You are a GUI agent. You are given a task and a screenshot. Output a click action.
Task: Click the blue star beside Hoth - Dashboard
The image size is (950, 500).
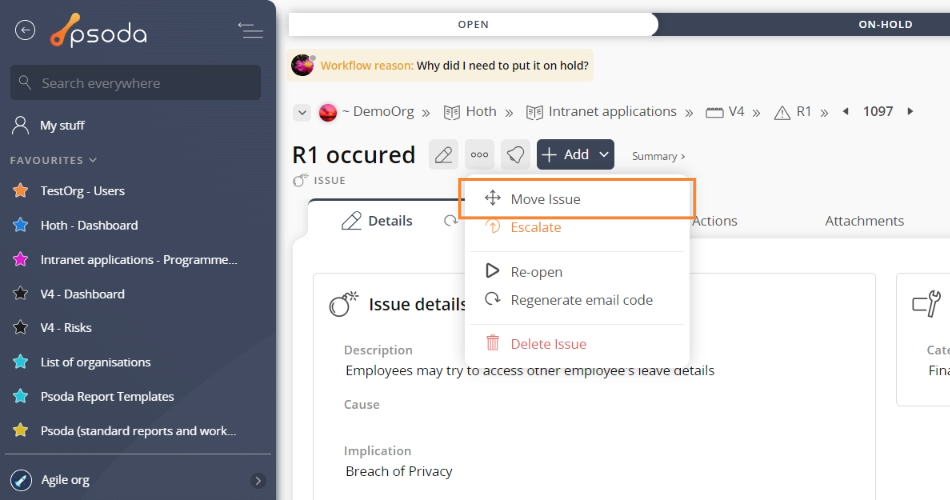21,225
